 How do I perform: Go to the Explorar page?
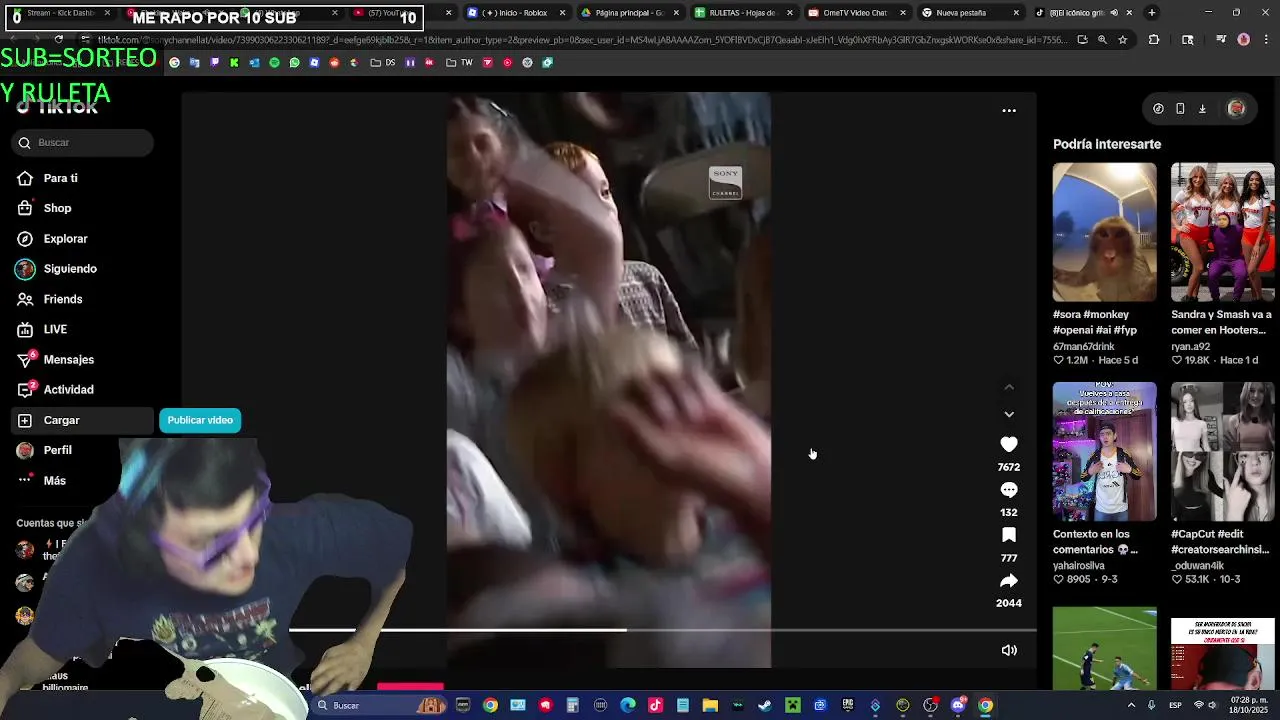[65, 239]
